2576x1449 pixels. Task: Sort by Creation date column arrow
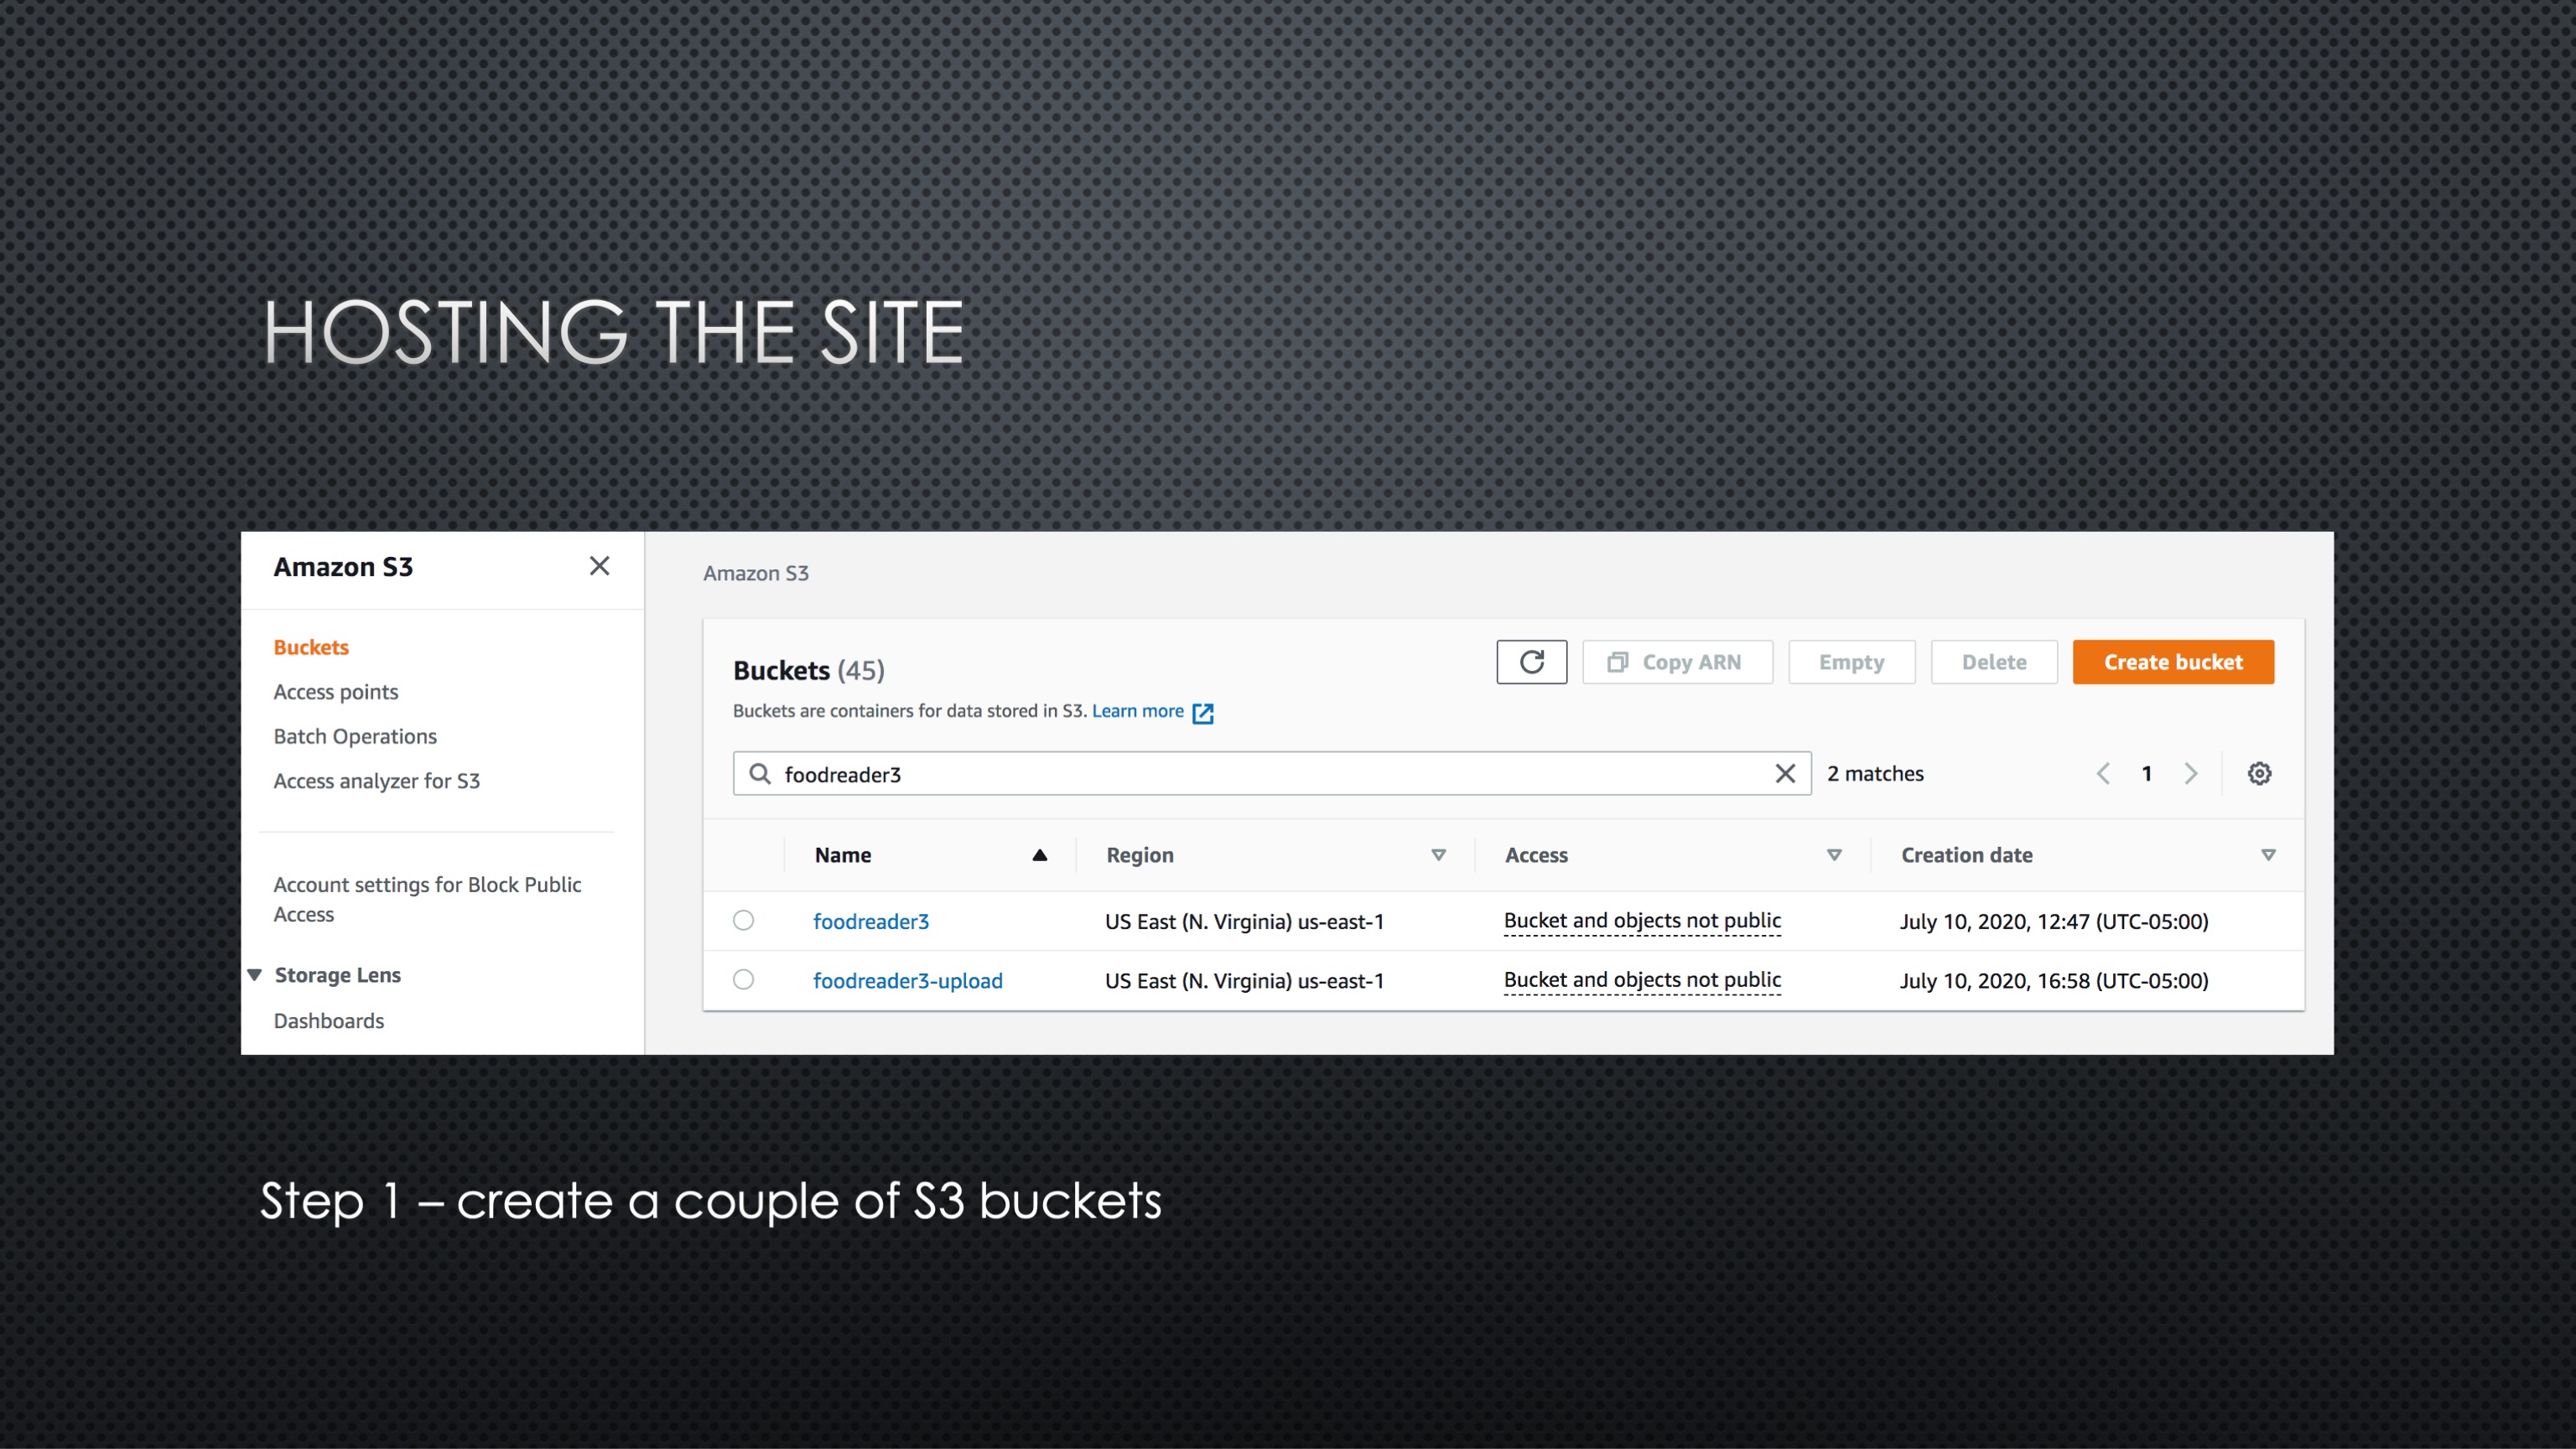pyautogui.click(x=2268, y=855)
